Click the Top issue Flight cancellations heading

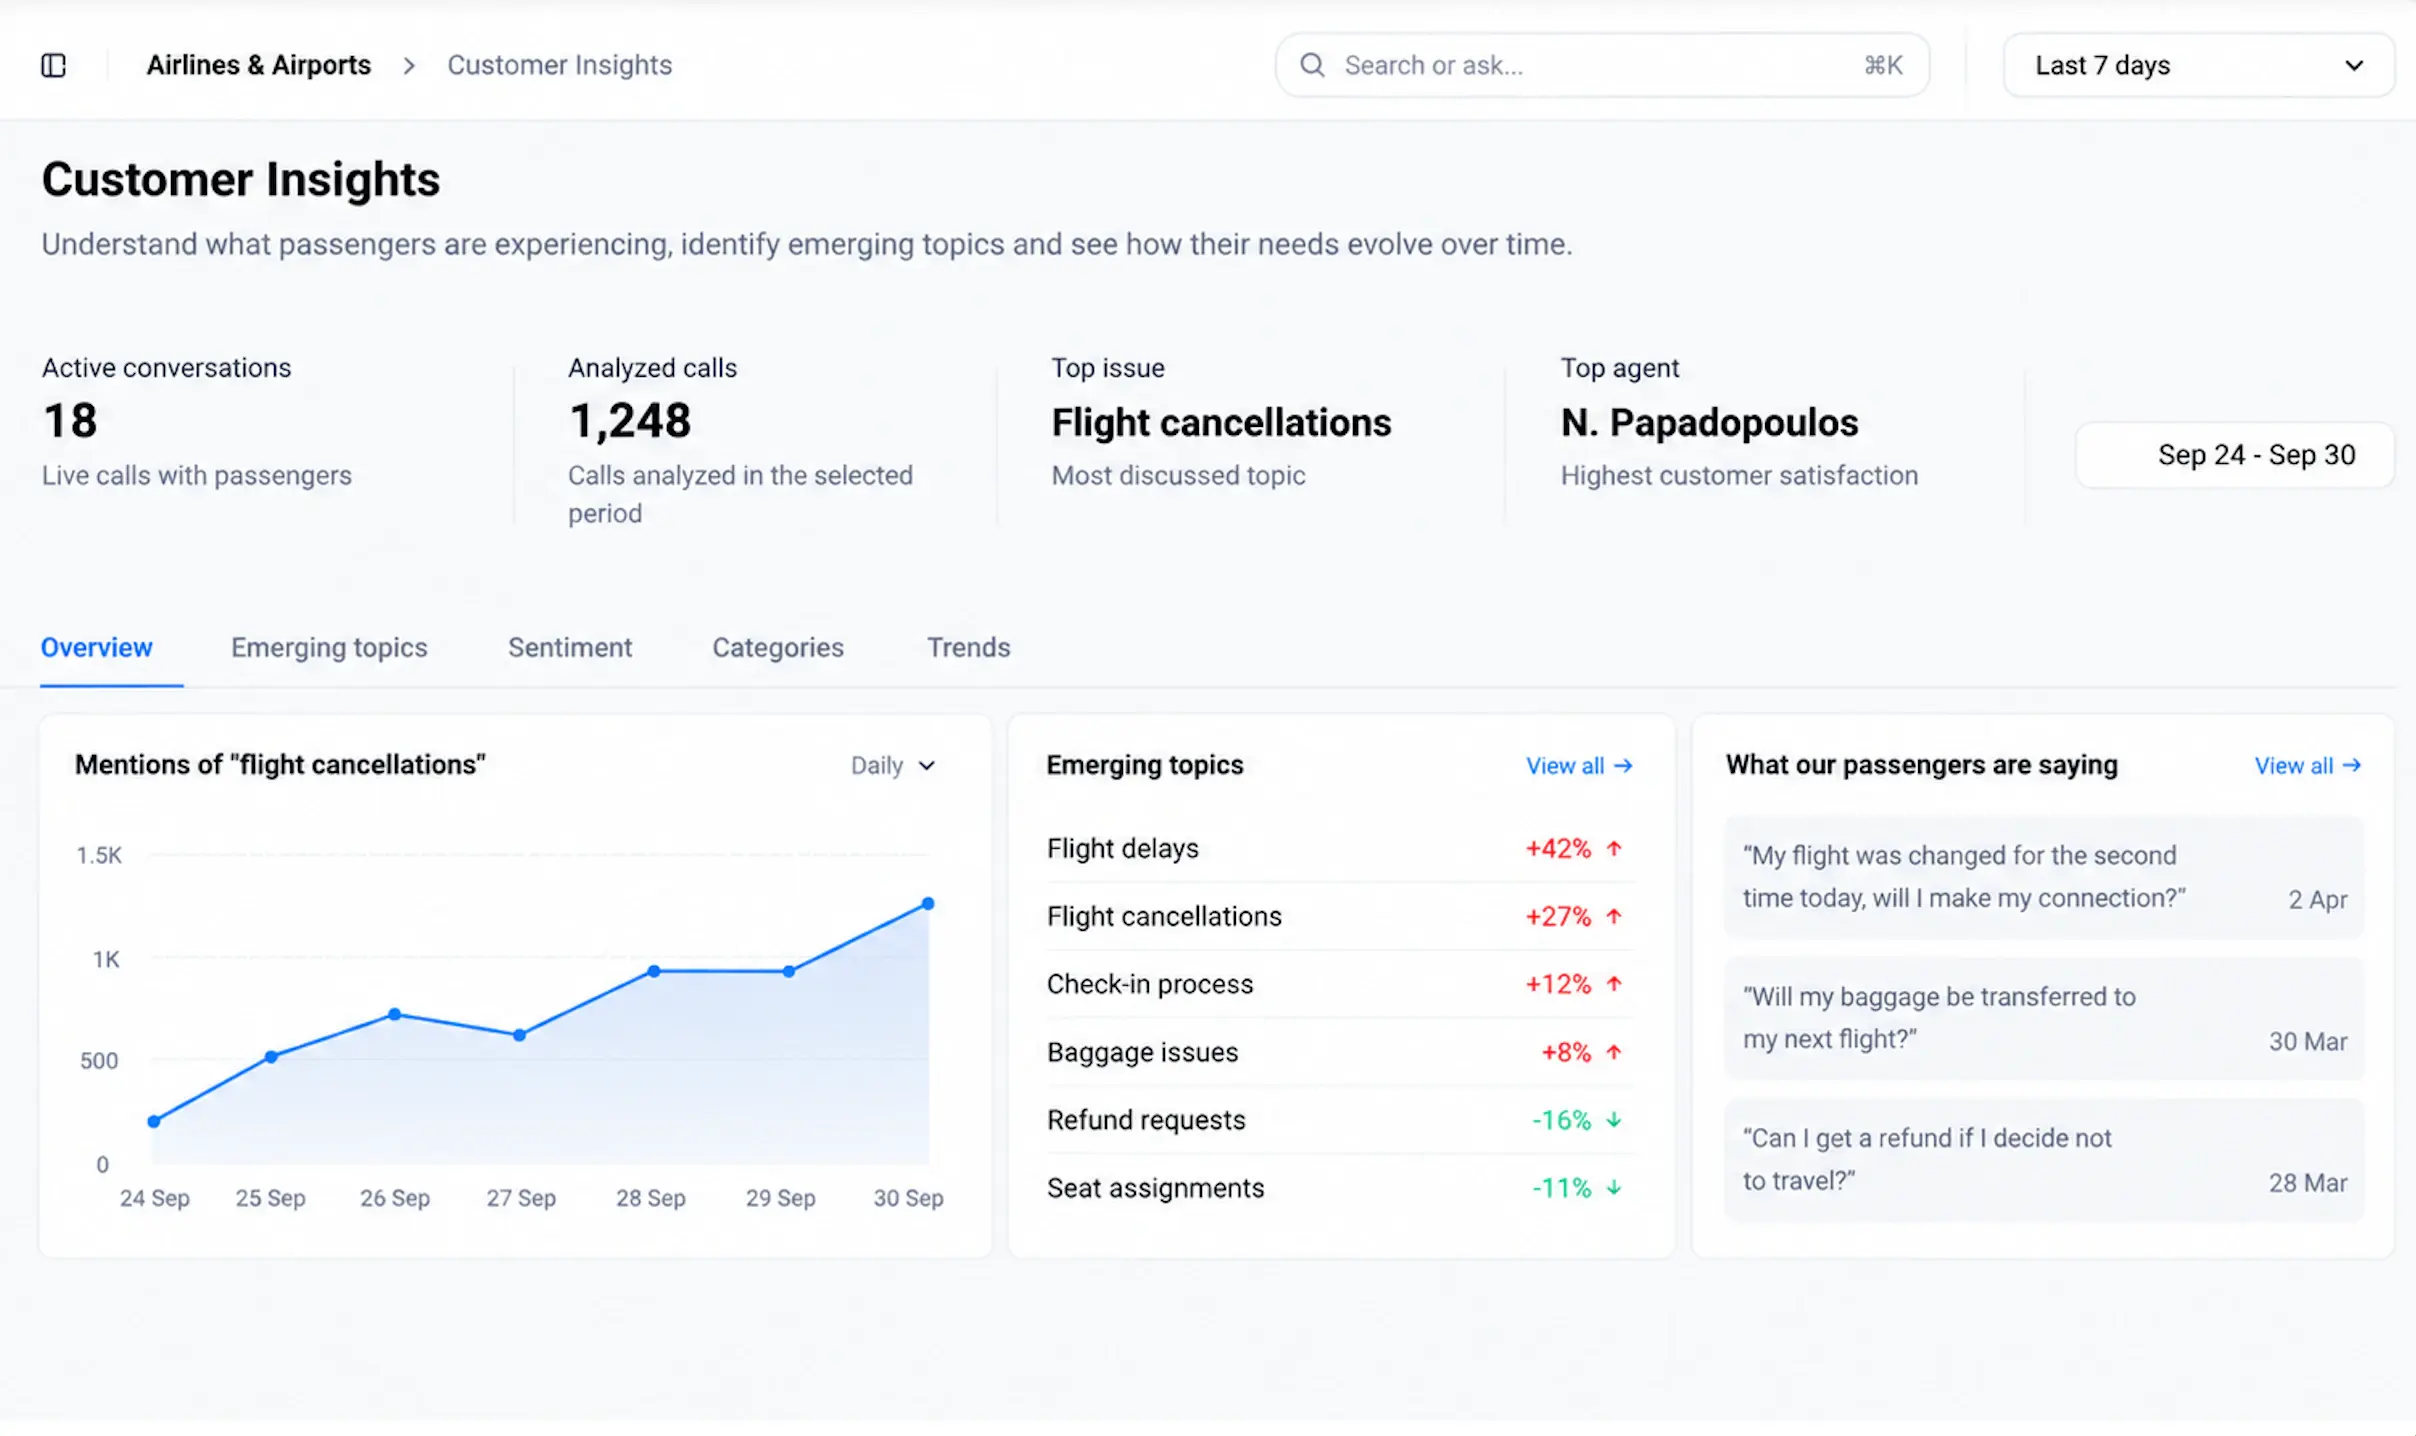(x=1221, y=423)
